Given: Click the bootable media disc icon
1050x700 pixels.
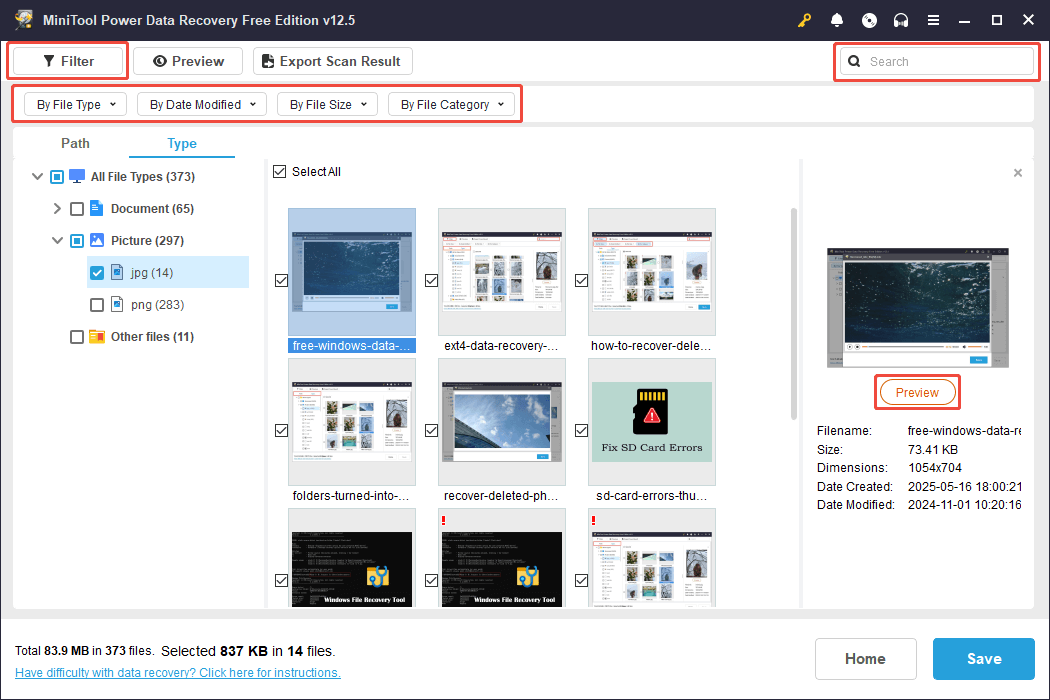Looking at the screenshot, I should 869,19.
